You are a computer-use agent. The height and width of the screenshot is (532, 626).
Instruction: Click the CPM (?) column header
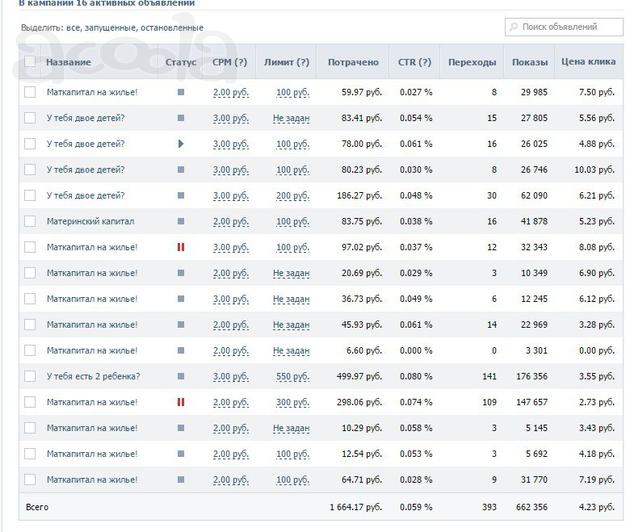230,62
